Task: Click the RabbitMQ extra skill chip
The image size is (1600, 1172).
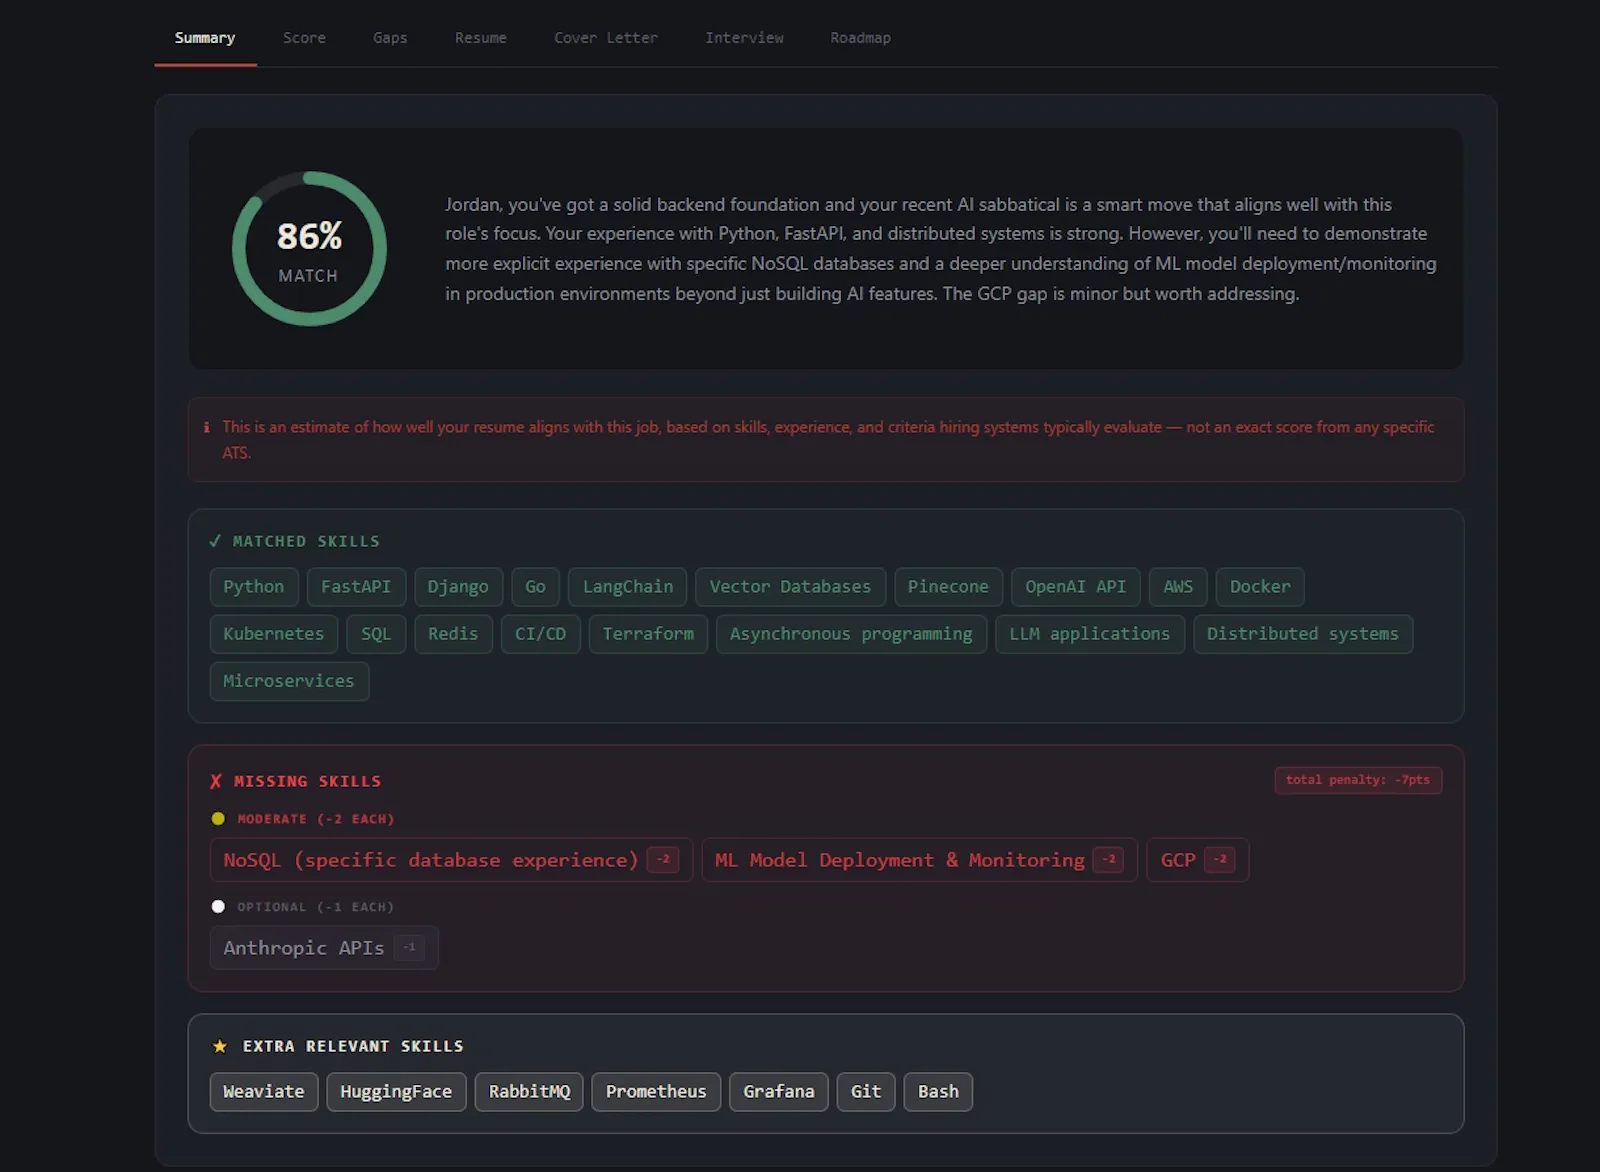Action: (529, 1092)
